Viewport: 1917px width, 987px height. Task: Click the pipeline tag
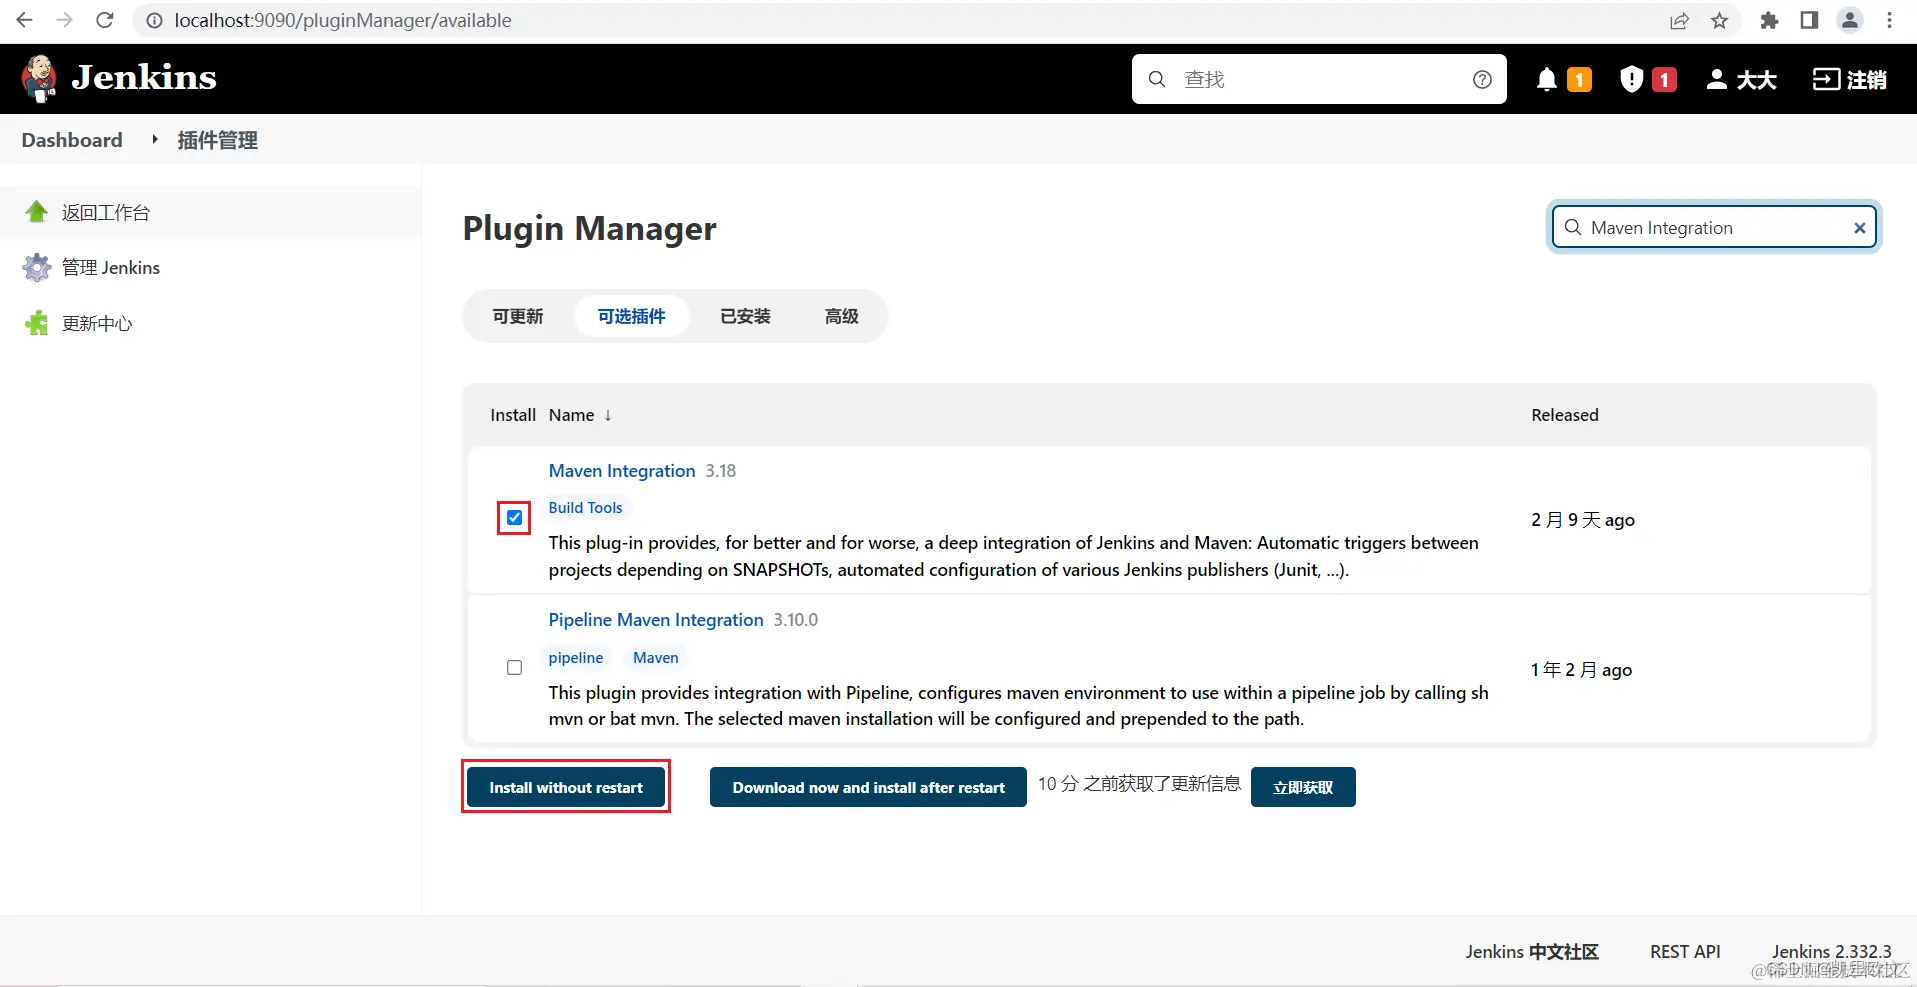576,657
